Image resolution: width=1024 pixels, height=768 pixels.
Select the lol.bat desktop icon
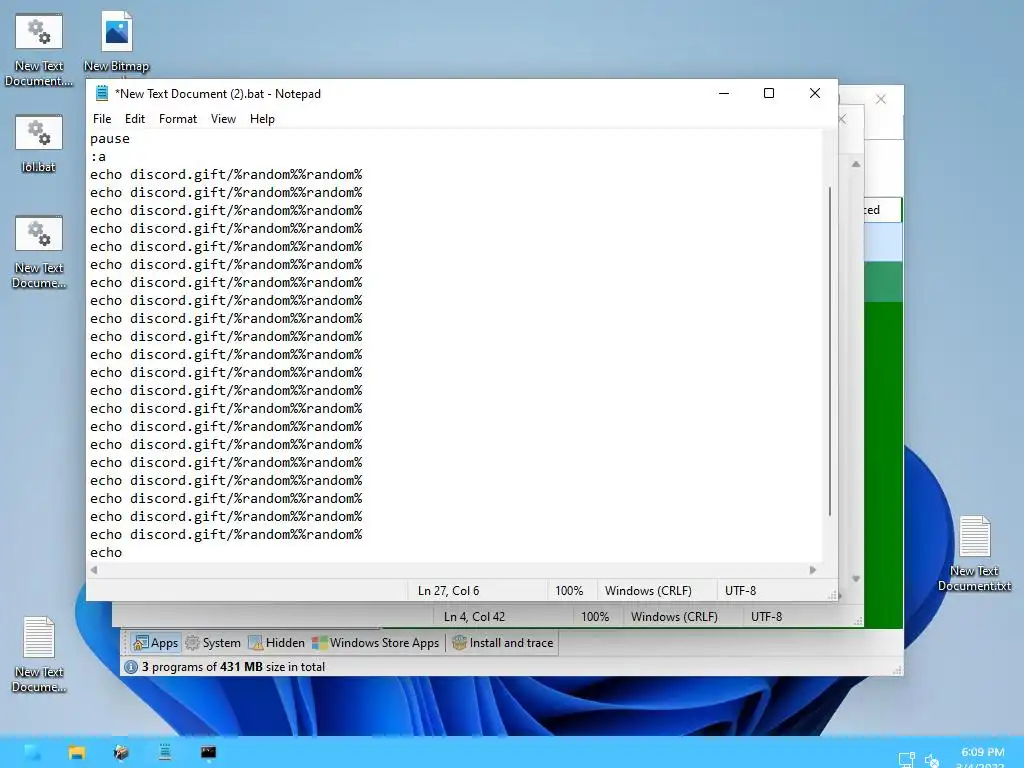coord(39,144)
